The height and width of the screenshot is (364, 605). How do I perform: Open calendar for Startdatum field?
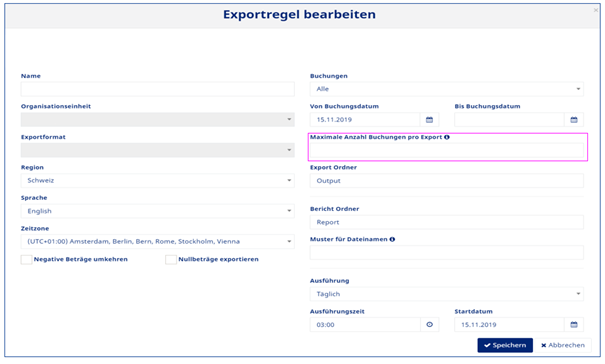point(574,325)
